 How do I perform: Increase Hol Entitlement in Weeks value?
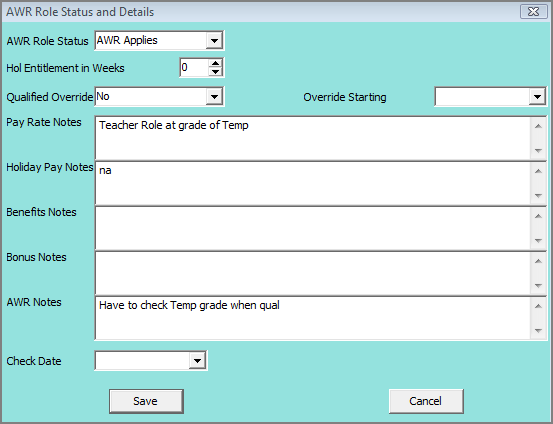pyautogui.click(x=215, y=63)
